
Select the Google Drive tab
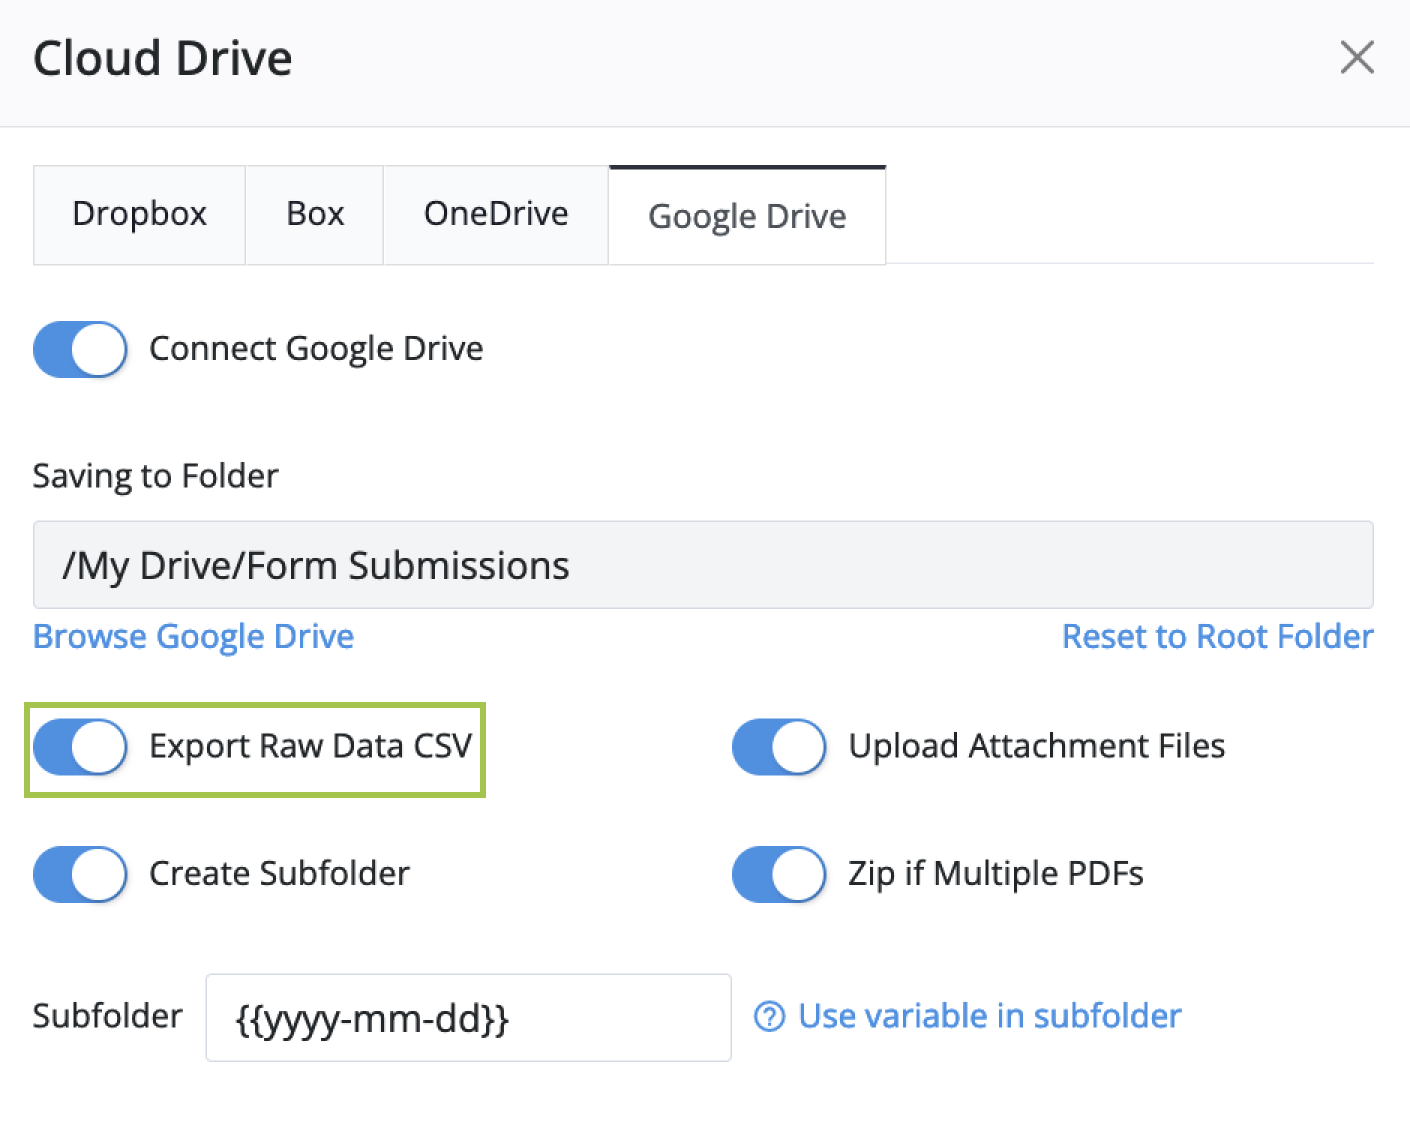(747, 216)
